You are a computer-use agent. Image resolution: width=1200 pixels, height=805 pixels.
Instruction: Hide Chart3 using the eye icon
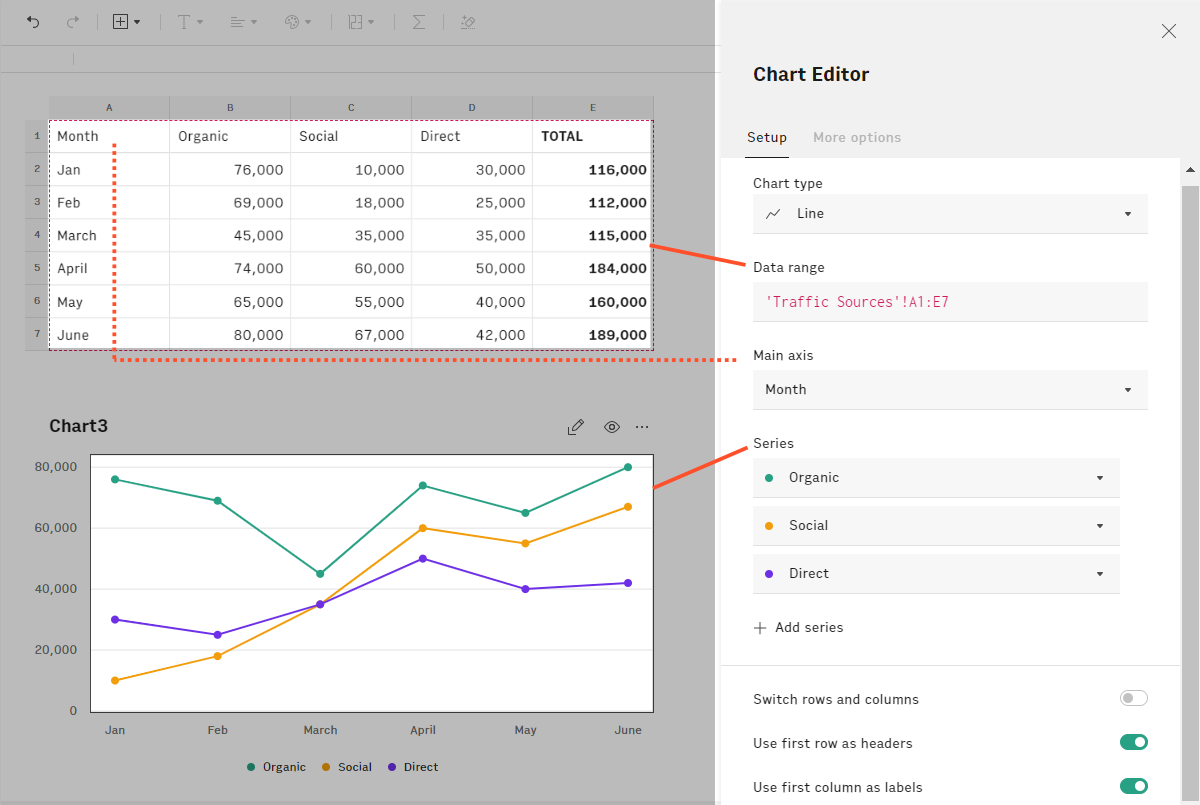pyautogui.click(x=611, y=427)
